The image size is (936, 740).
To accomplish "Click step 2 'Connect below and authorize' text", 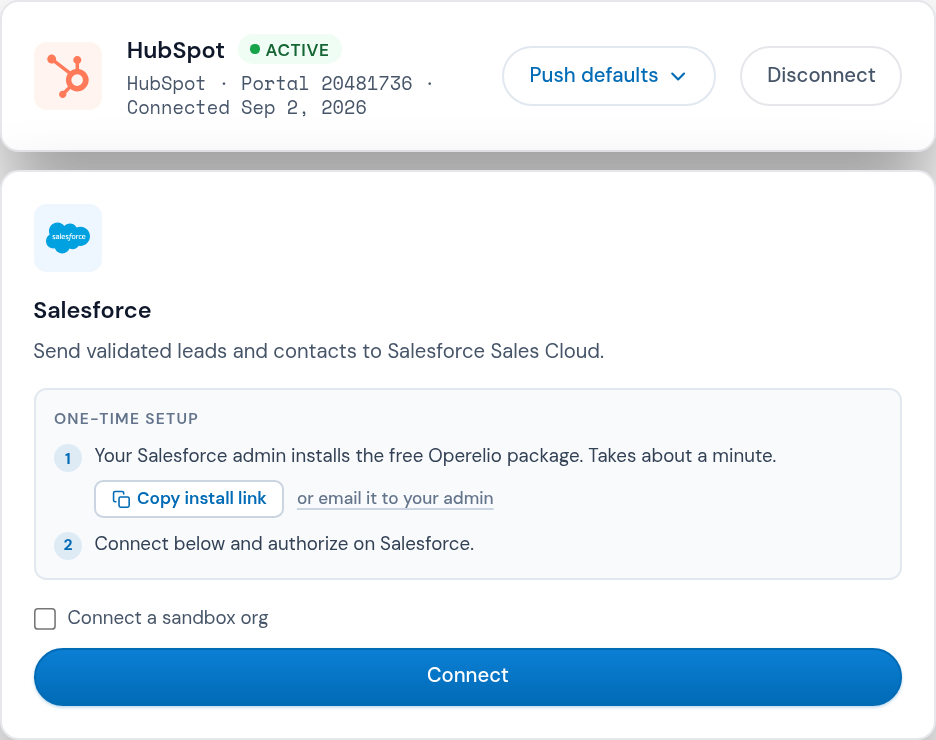I will 284,544.
